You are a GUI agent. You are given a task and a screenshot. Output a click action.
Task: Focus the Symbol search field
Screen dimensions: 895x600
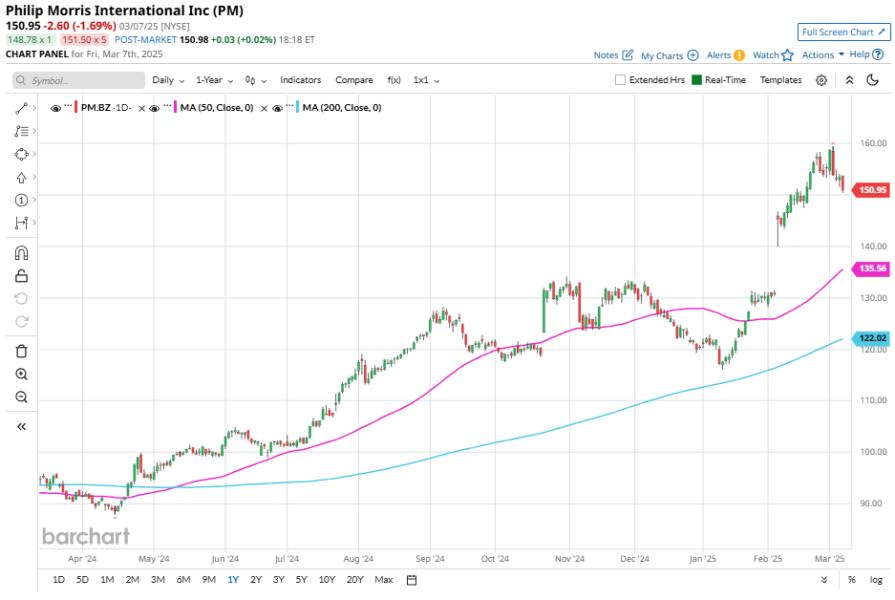79,80
